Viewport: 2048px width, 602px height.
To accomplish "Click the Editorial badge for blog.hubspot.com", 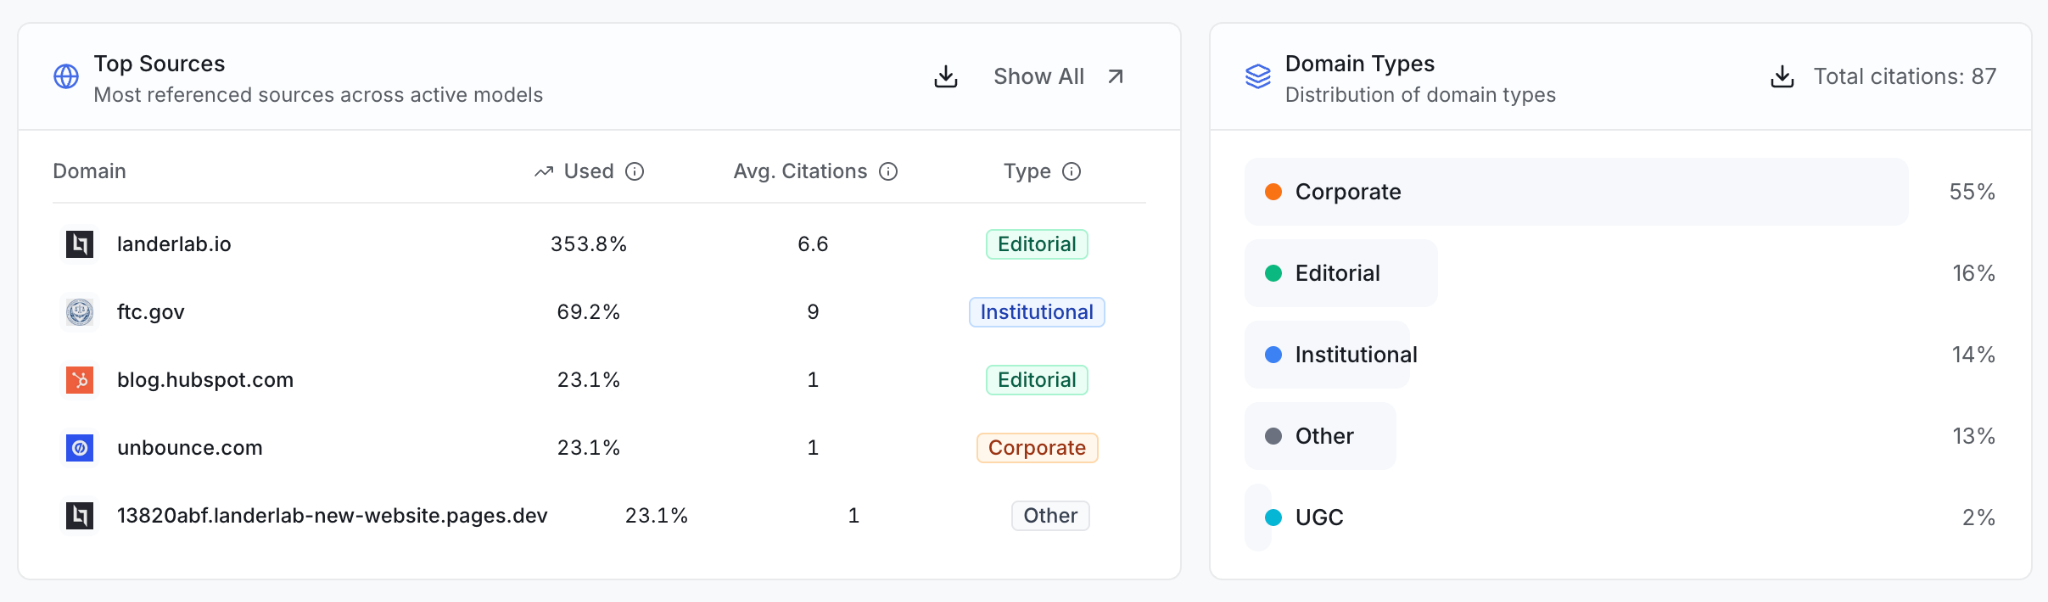I will 1037,380.
